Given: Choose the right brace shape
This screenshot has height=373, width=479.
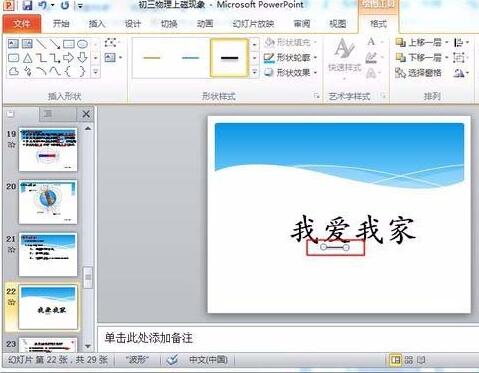Looking at the screenshot, I should [82, 71].
